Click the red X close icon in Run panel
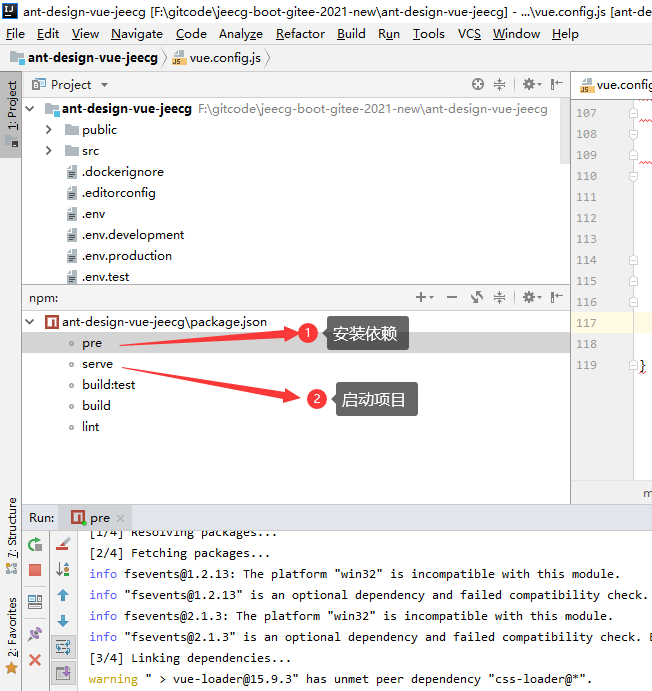The height and width of the screenshot is (691, 652). (x=35, y=660)
